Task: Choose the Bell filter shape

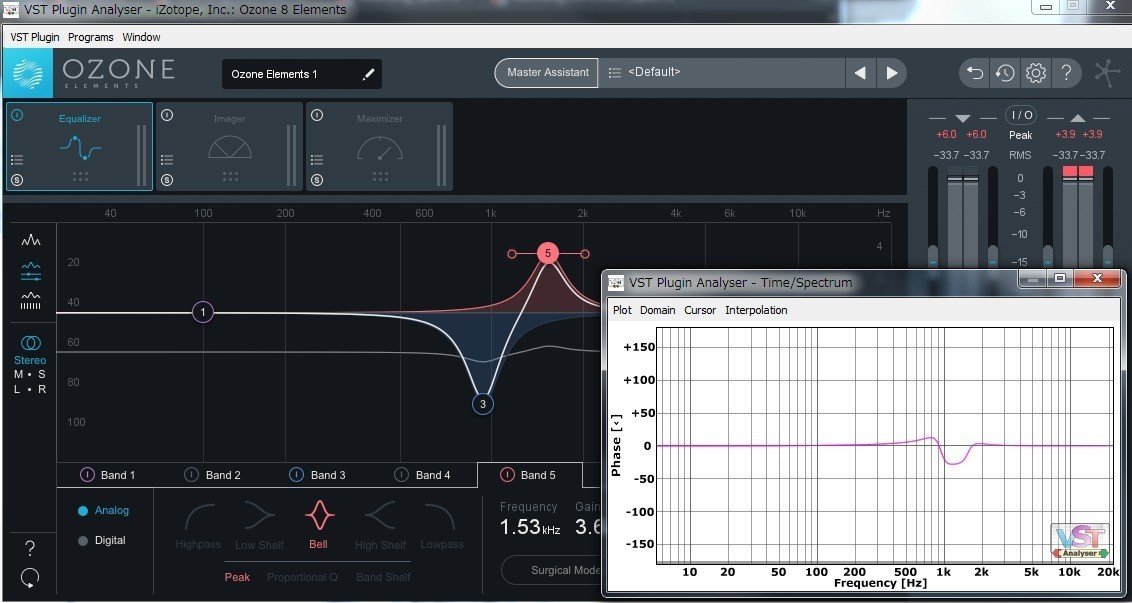Action: 318,526
